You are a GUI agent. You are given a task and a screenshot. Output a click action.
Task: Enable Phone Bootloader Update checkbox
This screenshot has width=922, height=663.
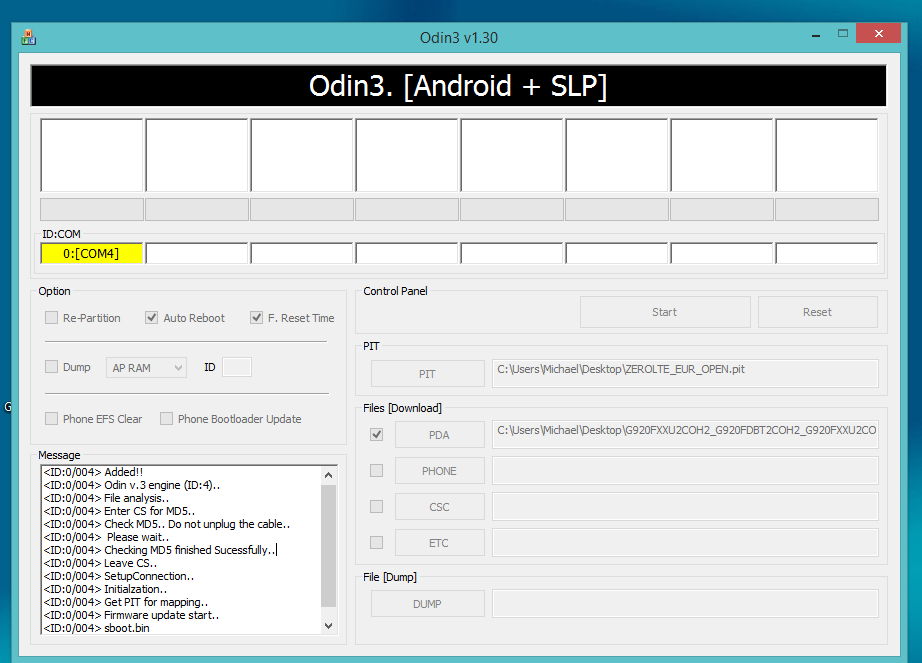166,418
